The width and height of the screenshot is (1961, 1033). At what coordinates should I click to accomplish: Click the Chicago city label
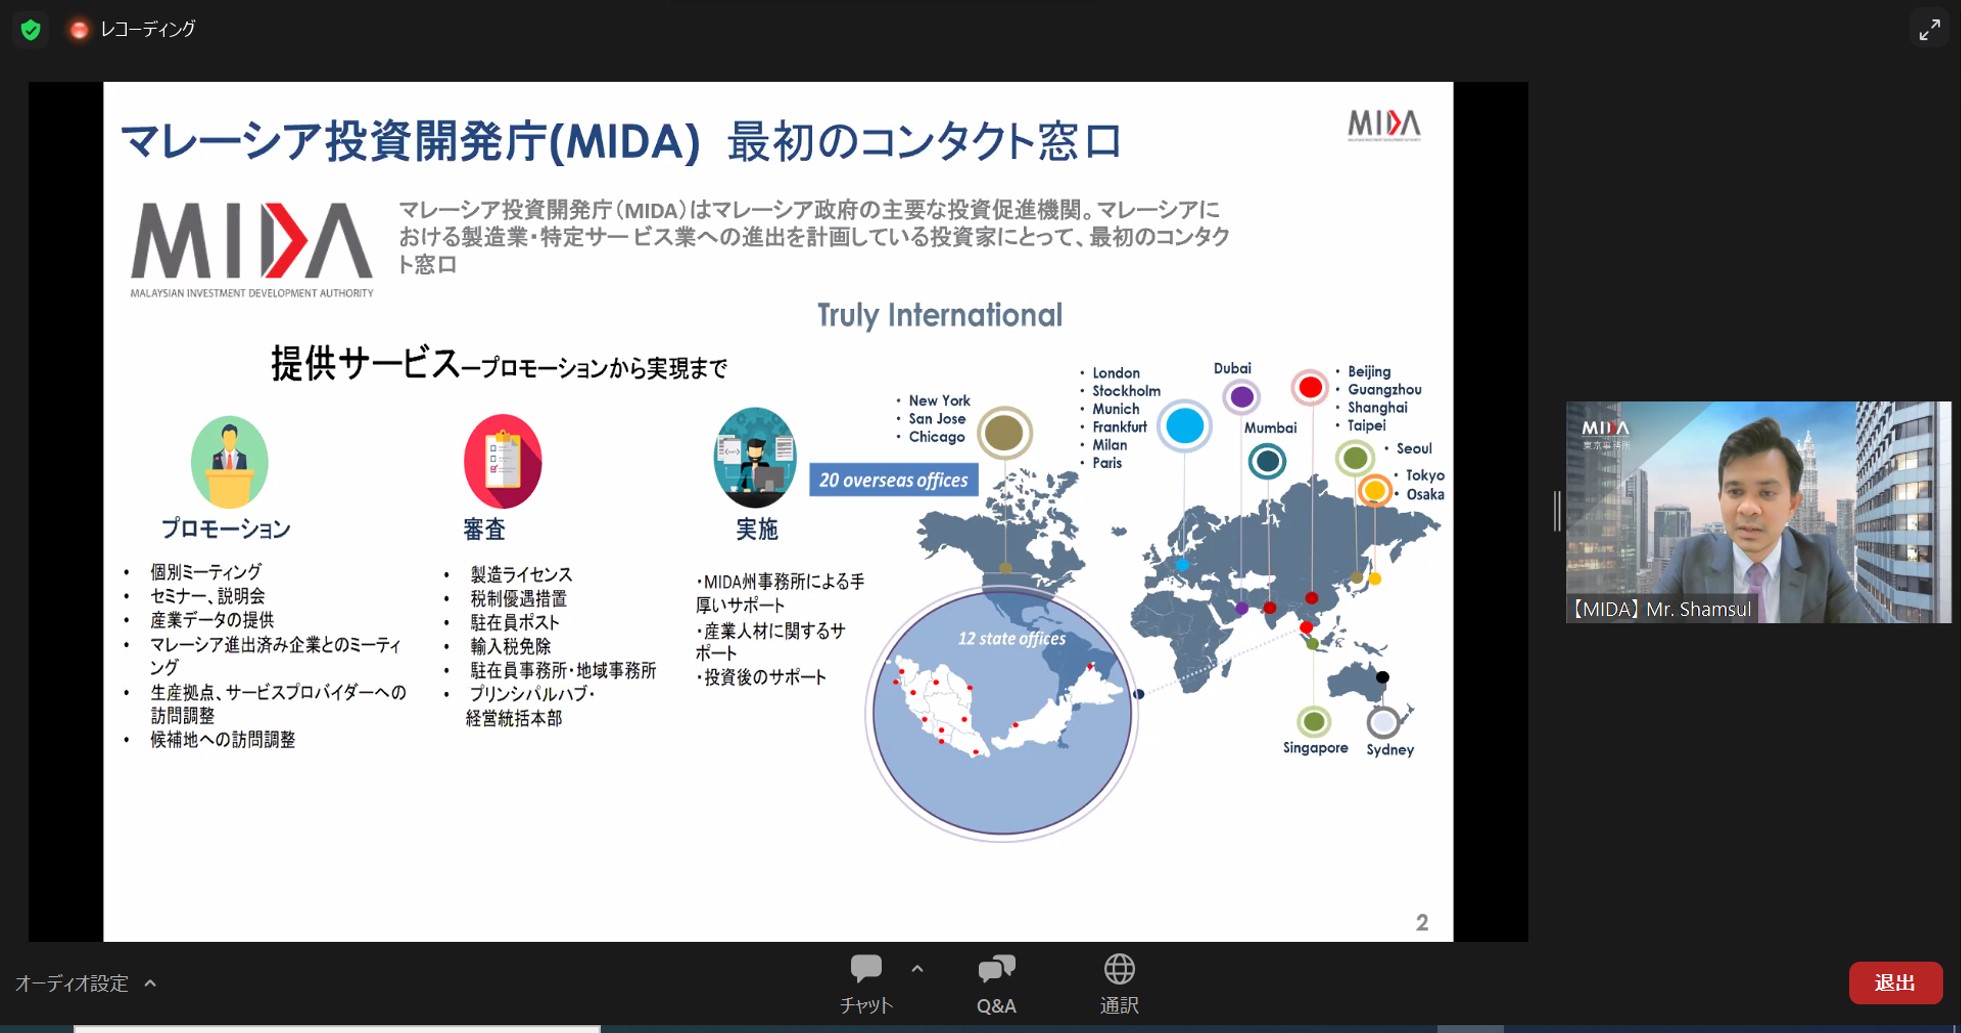[936, 437]
